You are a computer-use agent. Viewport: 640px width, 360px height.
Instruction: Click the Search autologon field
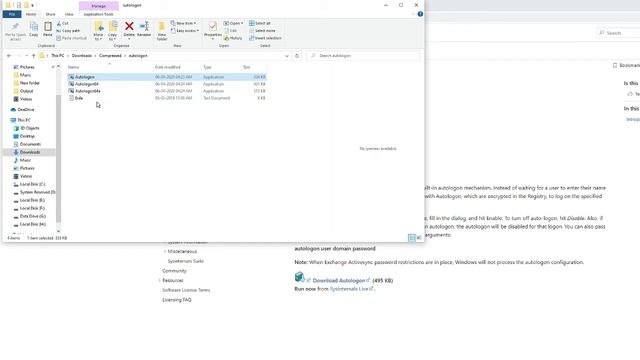363,56
